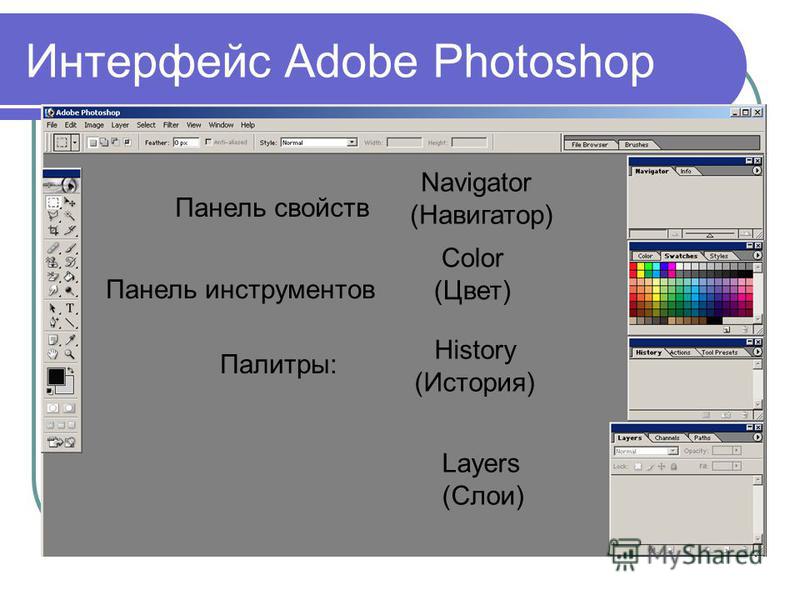Enable Subtract from selection mode
The image size is (800, 600).
pyautogui.click(x=115, y=143)
